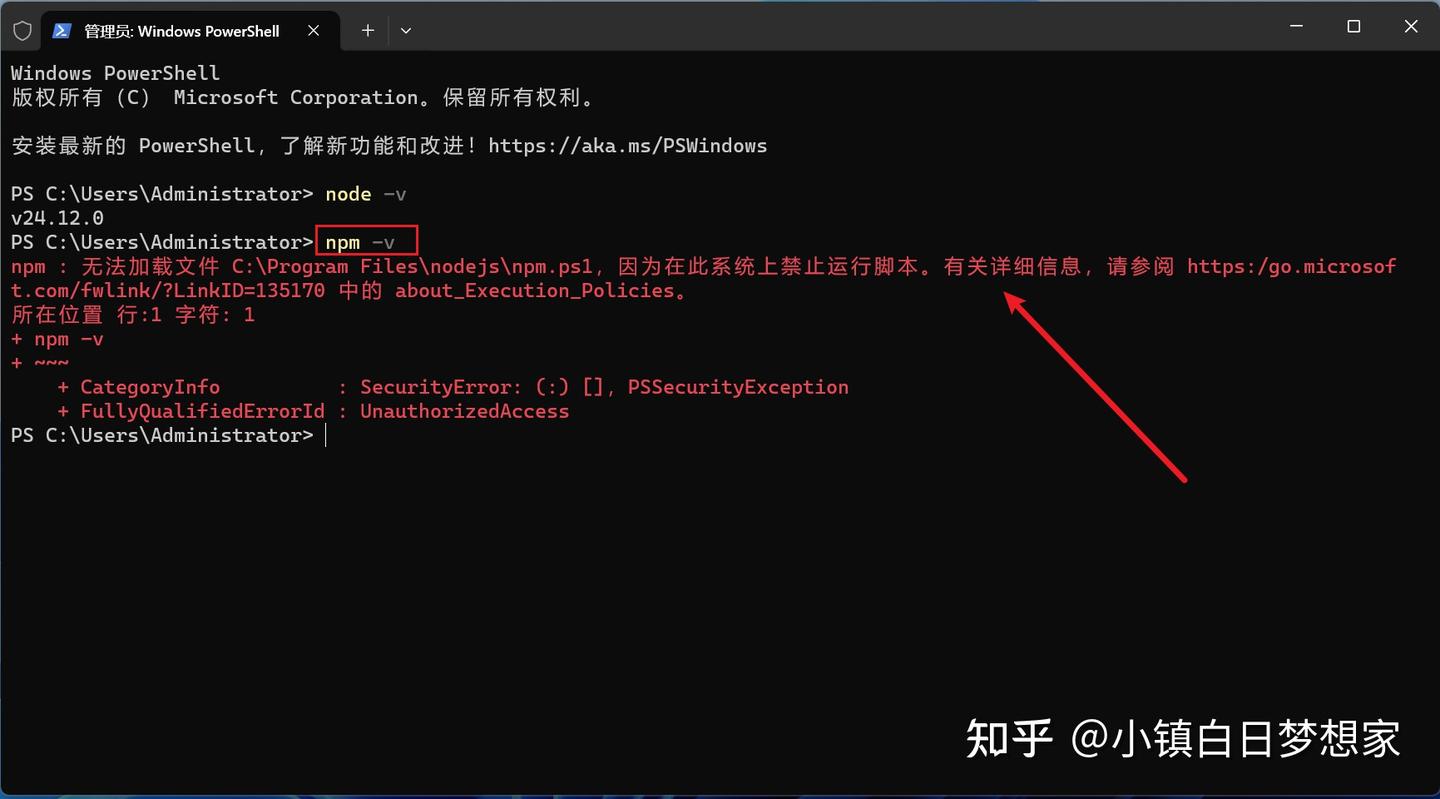The width and height of the screenshot is (1440, 799).
Task: Click the about_Execution_Policies text
Action: click(x=534, y=291)
